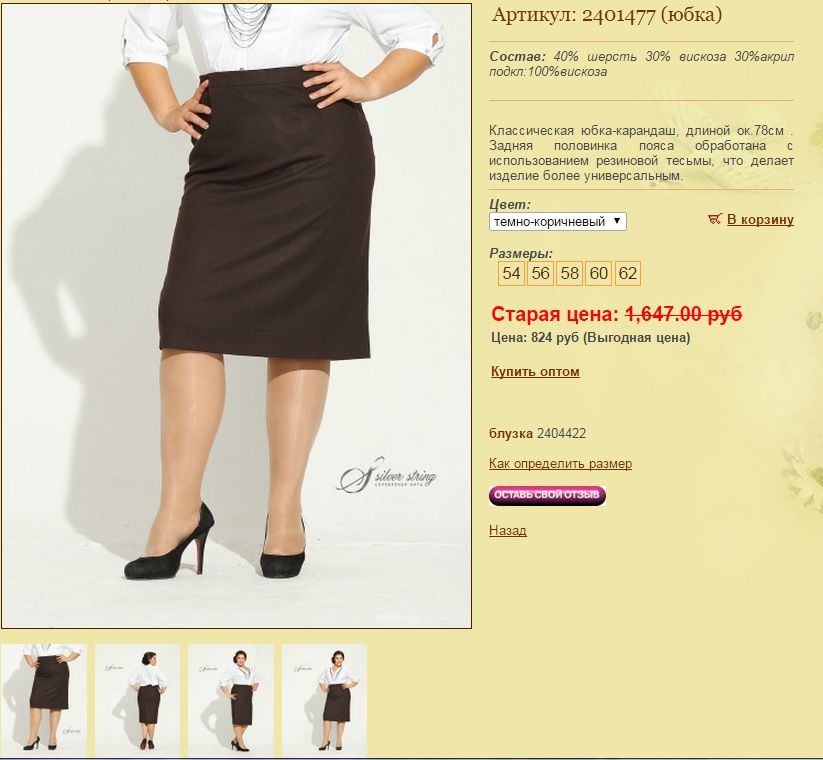
Task: Click the dropdown arrow in the color selector
Action: [617, 221]
